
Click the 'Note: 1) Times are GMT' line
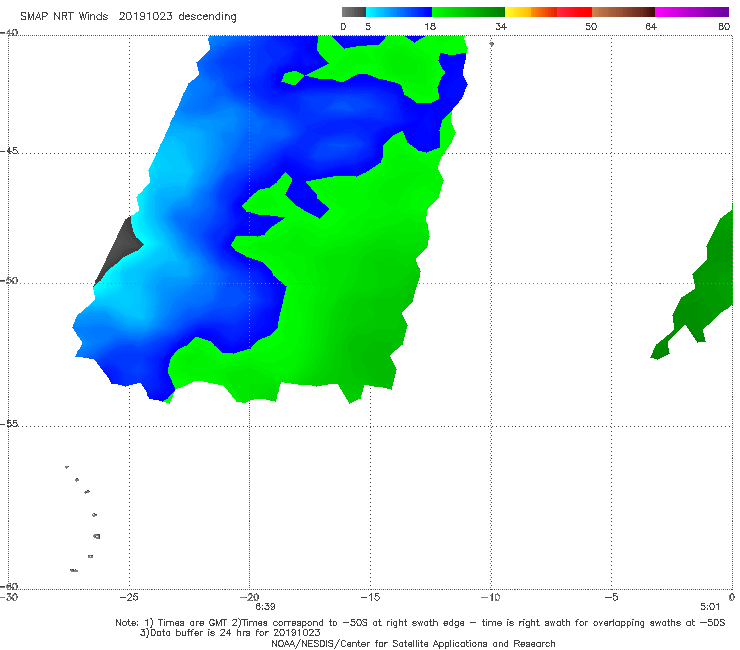[x=420, y=623]
